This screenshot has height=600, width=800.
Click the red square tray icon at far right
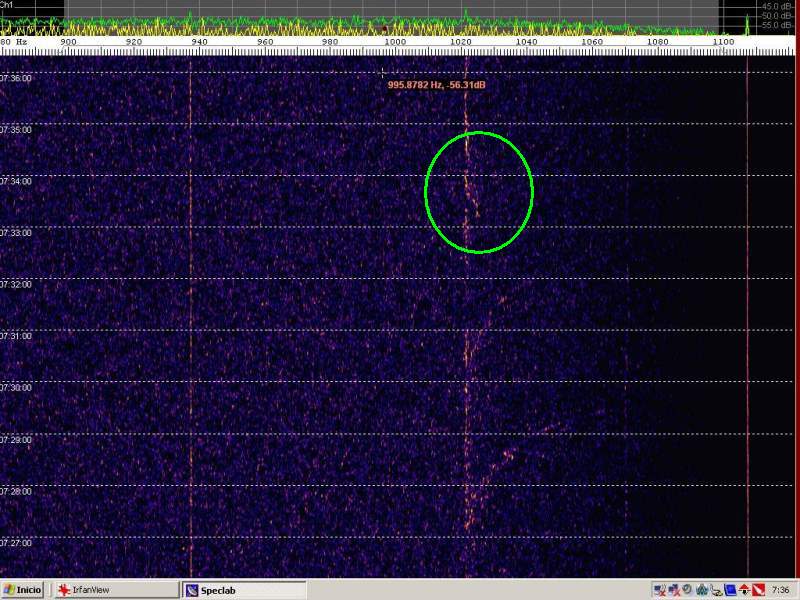coord(758,590)
